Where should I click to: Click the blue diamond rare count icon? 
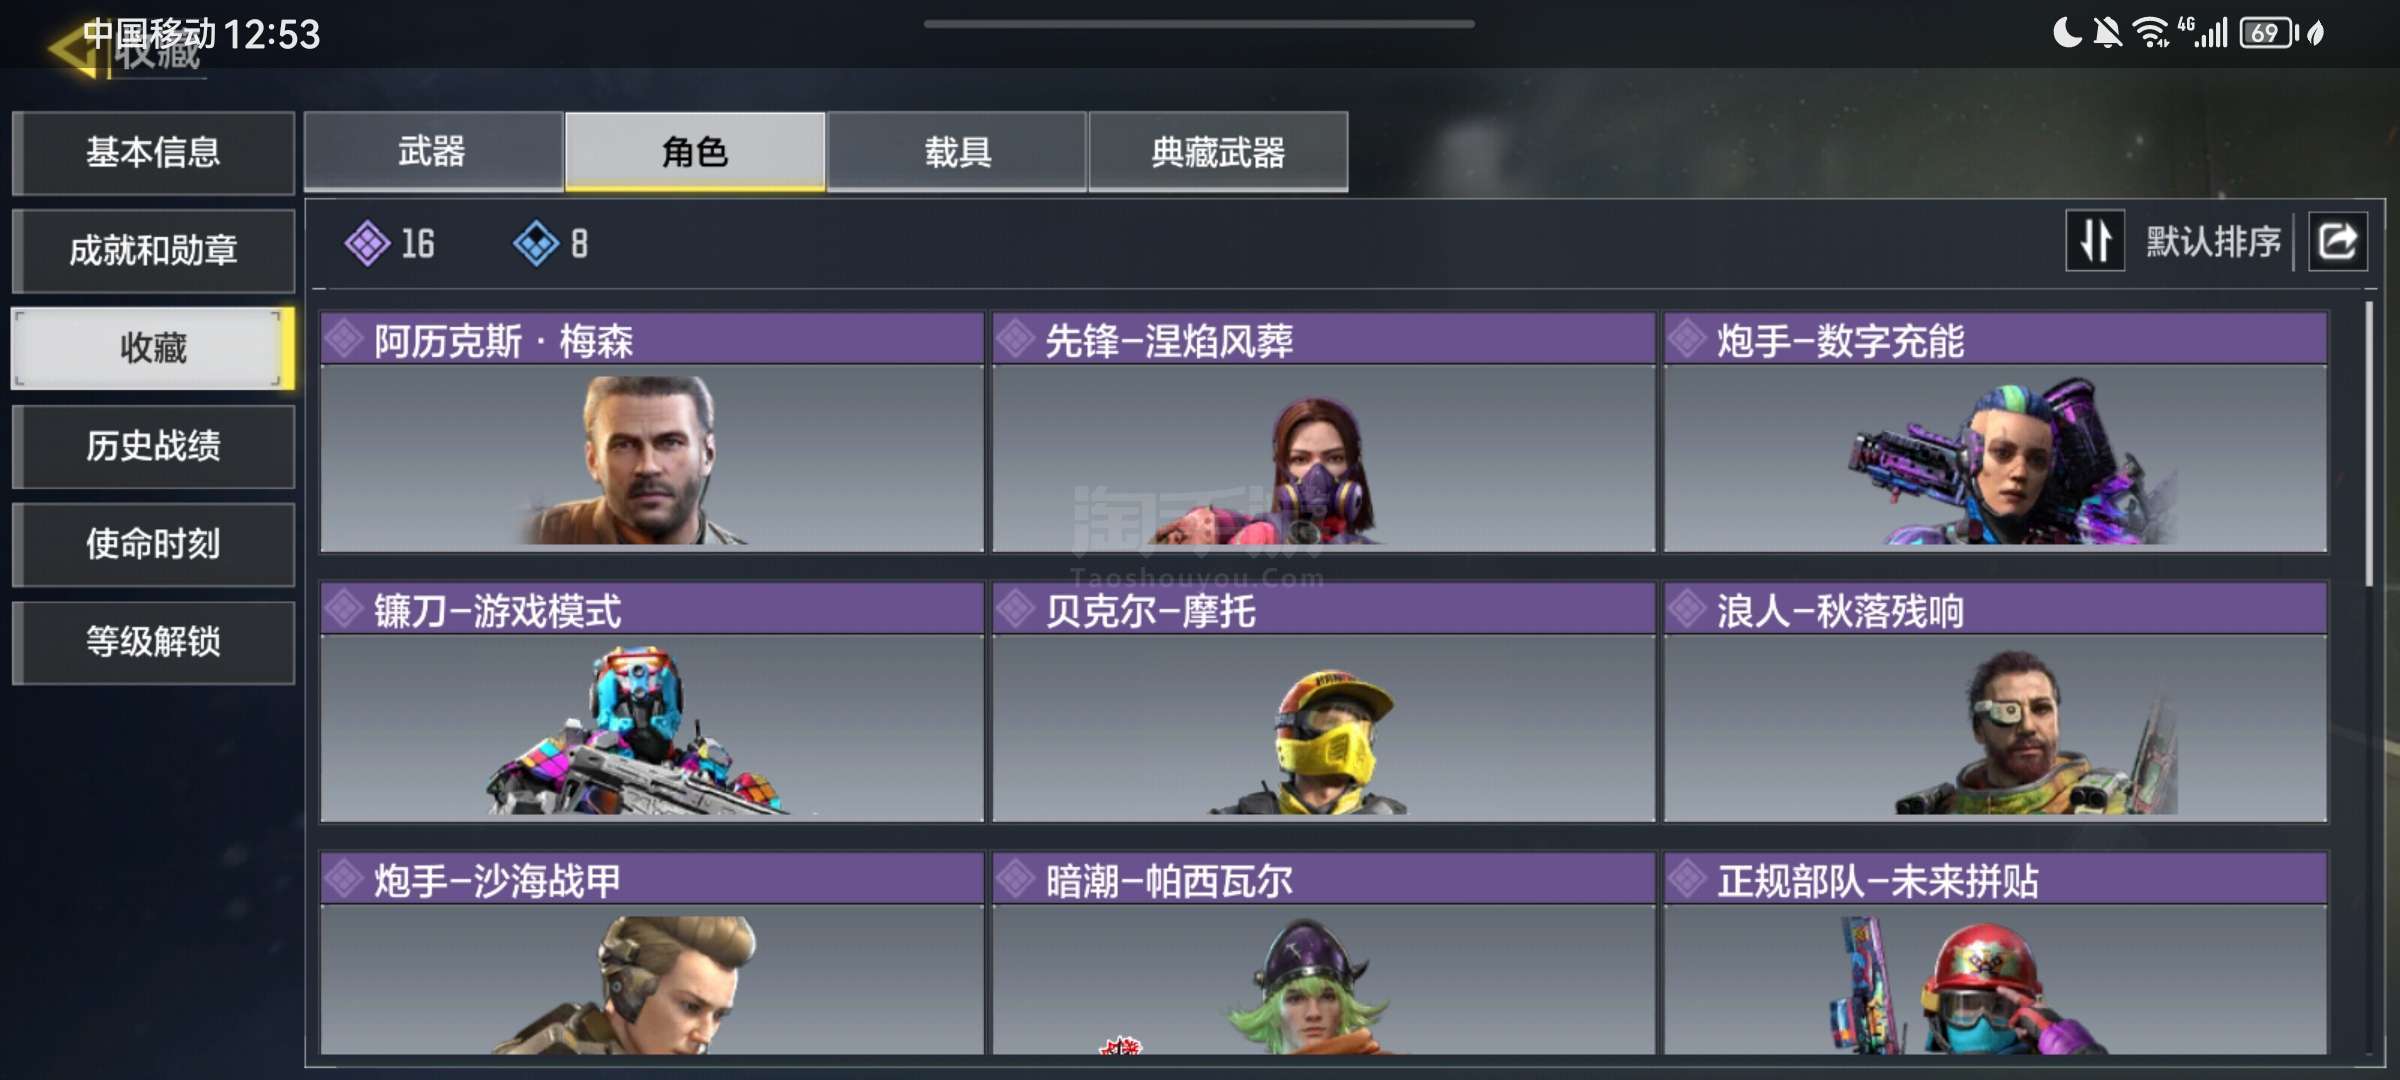pyautogui.click(x=536, y=243)
